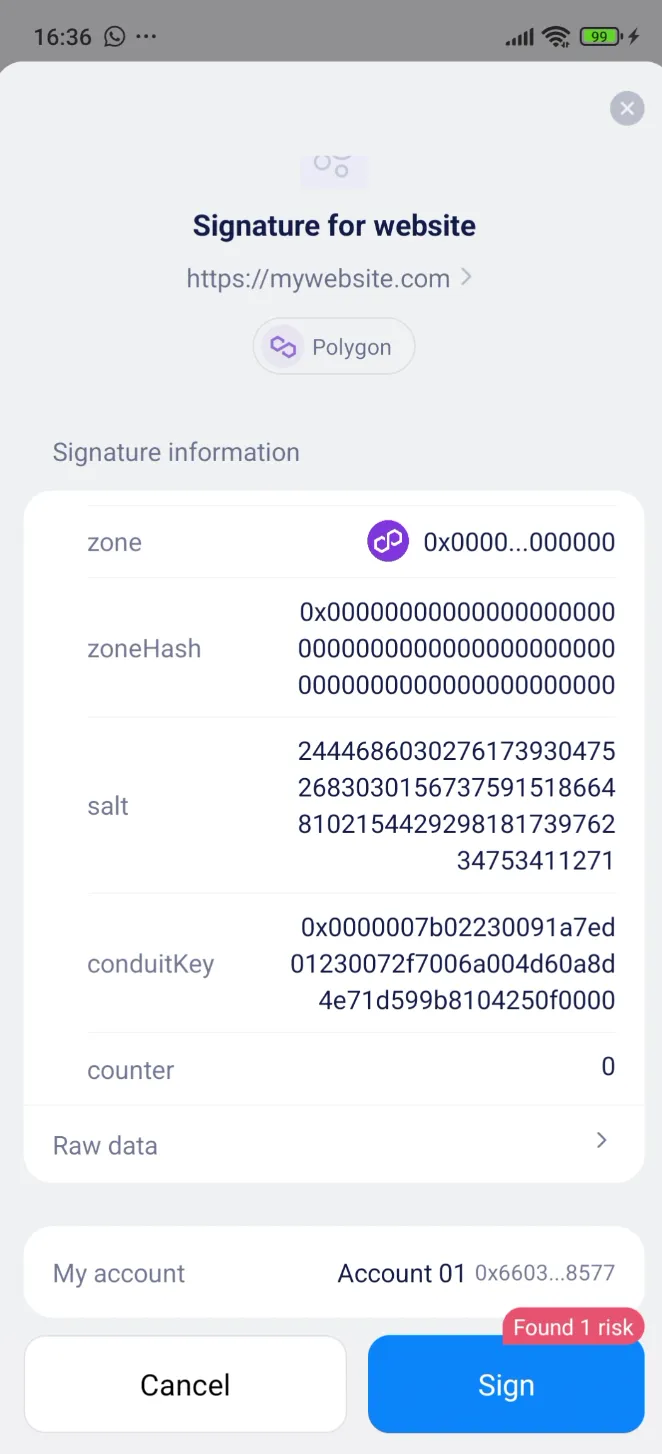This screenshot has height=1454, width=662.
Task: Open website details via the chevron after URL
Action: coord(466,278)
